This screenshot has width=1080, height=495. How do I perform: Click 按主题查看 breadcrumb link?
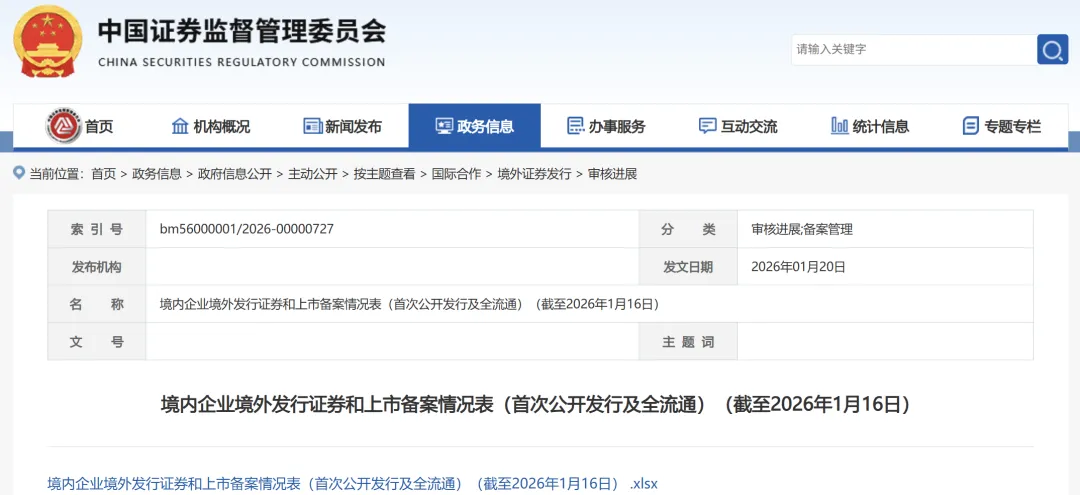pos(384,174)
